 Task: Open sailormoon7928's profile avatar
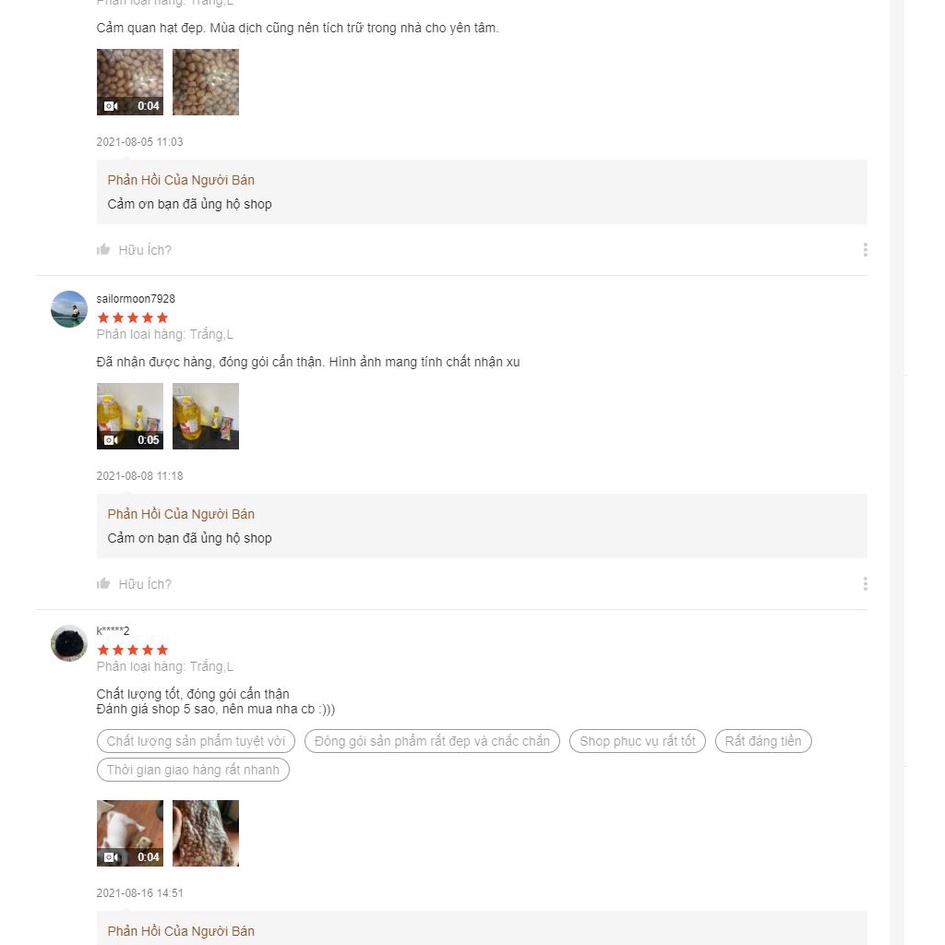tap(69, 309)
